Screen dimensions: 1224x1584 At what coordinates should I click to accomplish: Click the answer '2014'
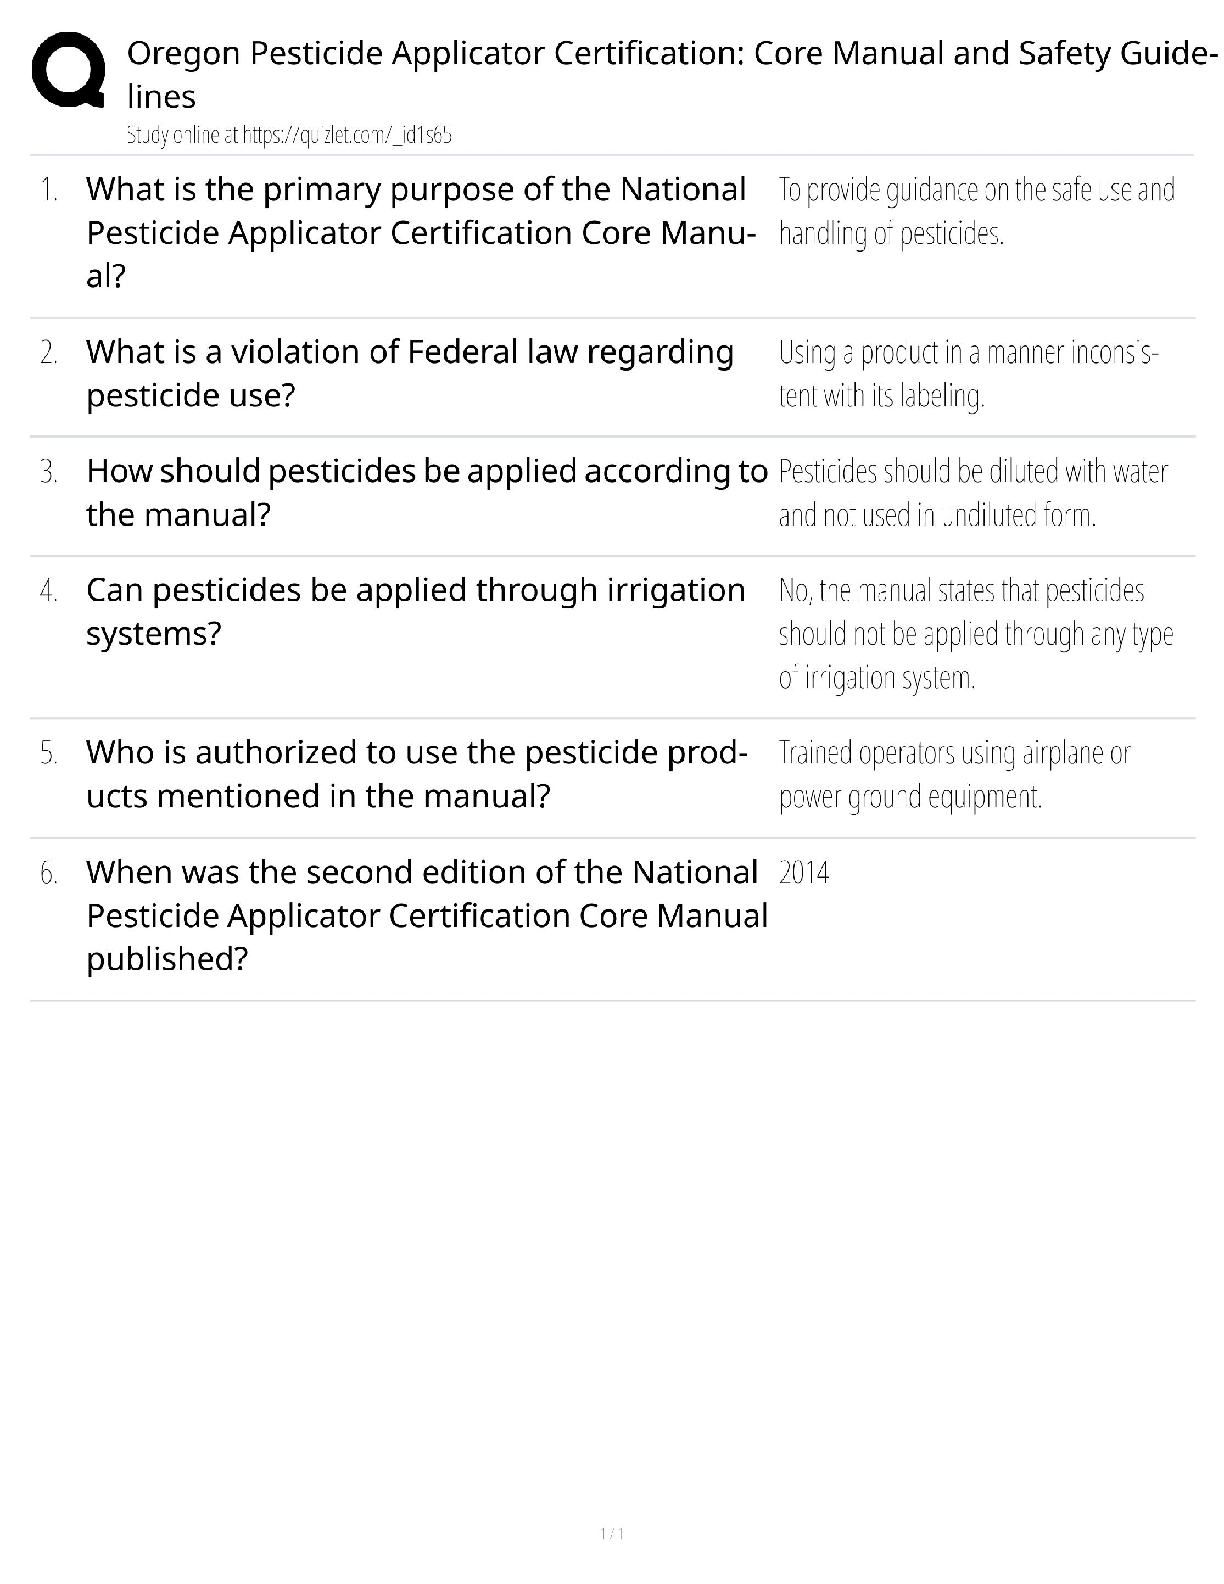point(804,873)
